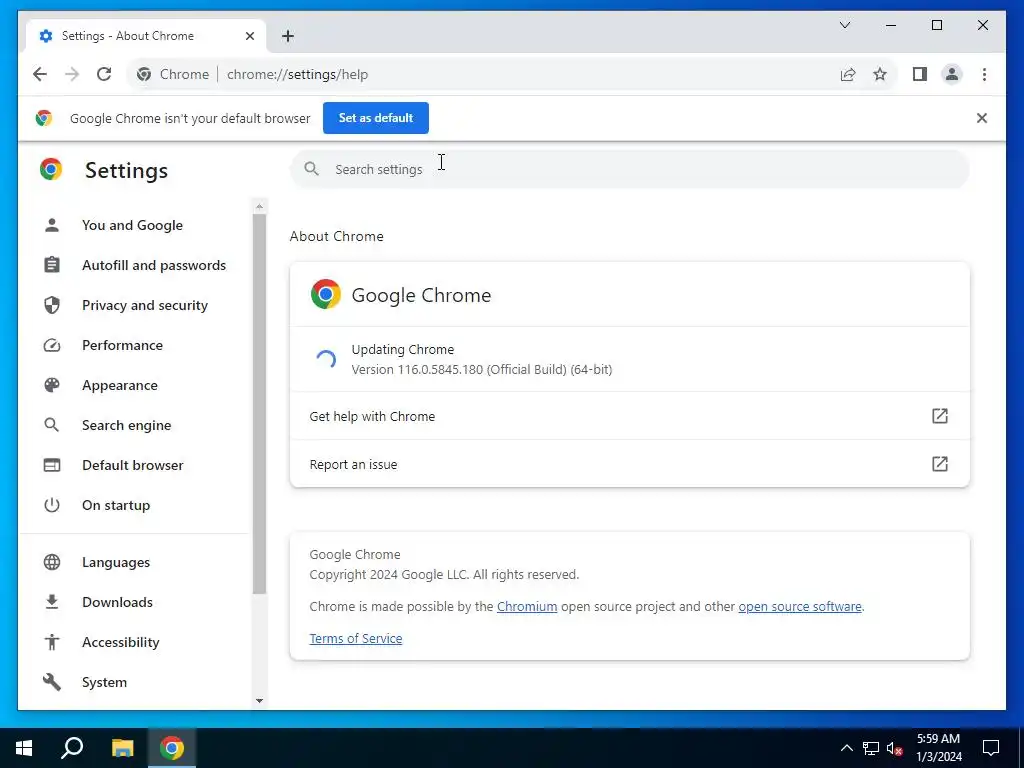Image resolution: width=1024 pixels, height=768 pixels.
Task: Open external link icon for Report an issue
Action: 939,464
